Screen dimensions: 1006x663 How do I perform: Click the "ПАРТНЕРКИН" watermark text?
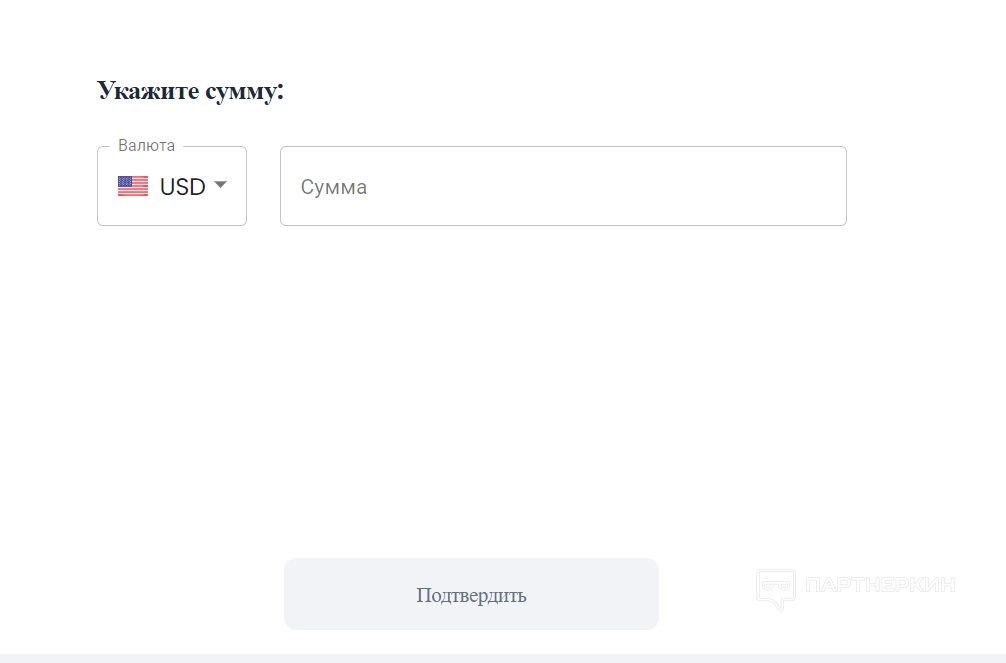click(x=880, y=585)
